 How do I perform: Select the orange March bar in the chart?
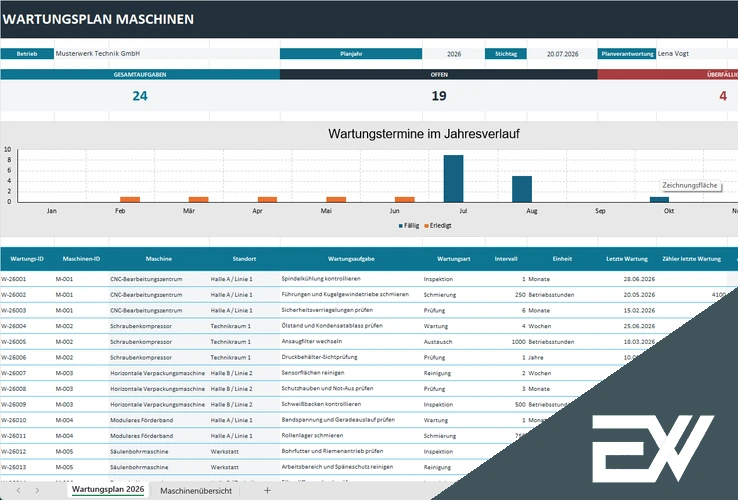tap(199, 199)
